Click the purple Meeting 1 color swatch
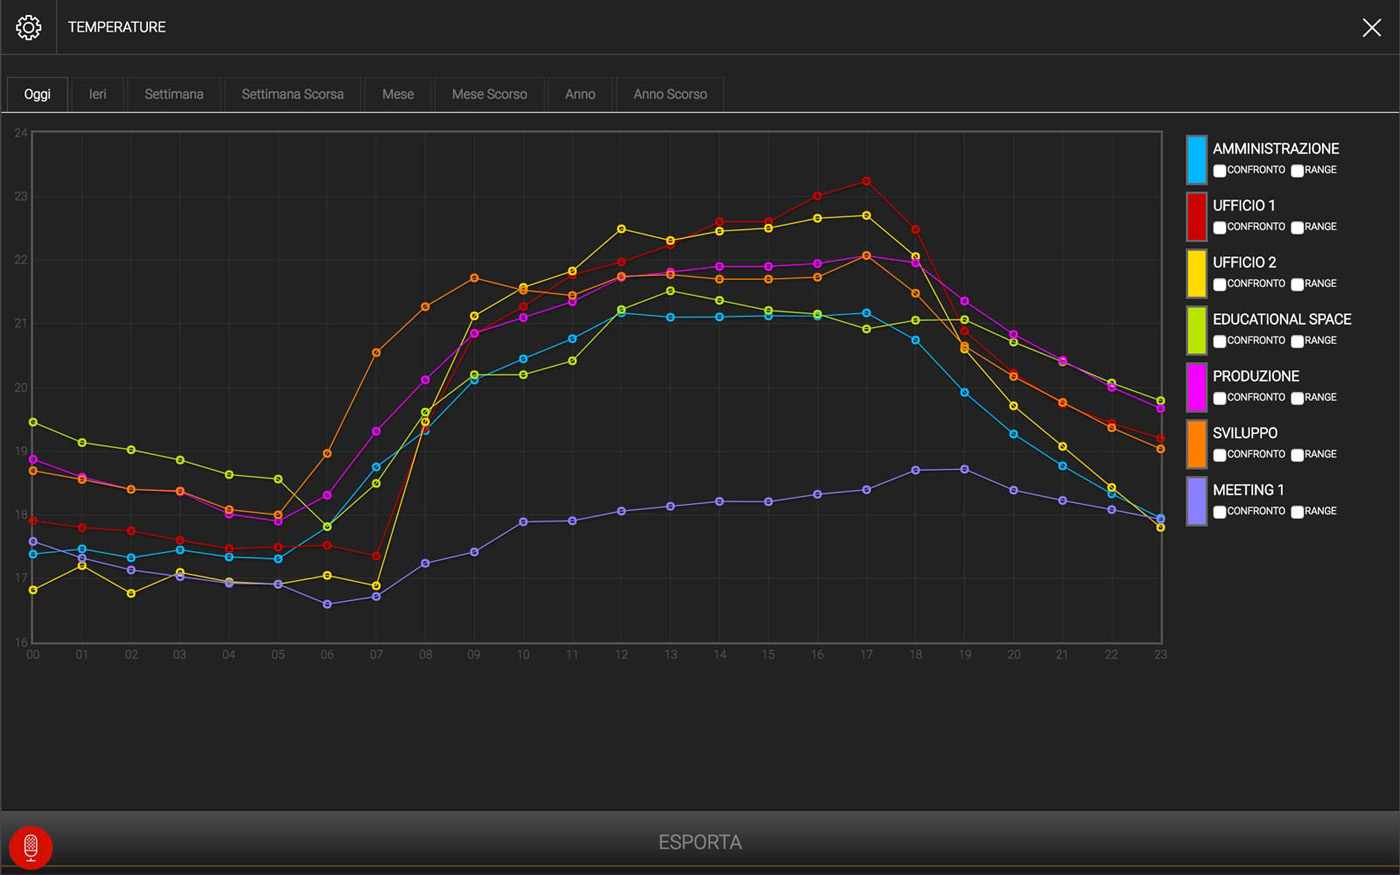 [1196, 501]
